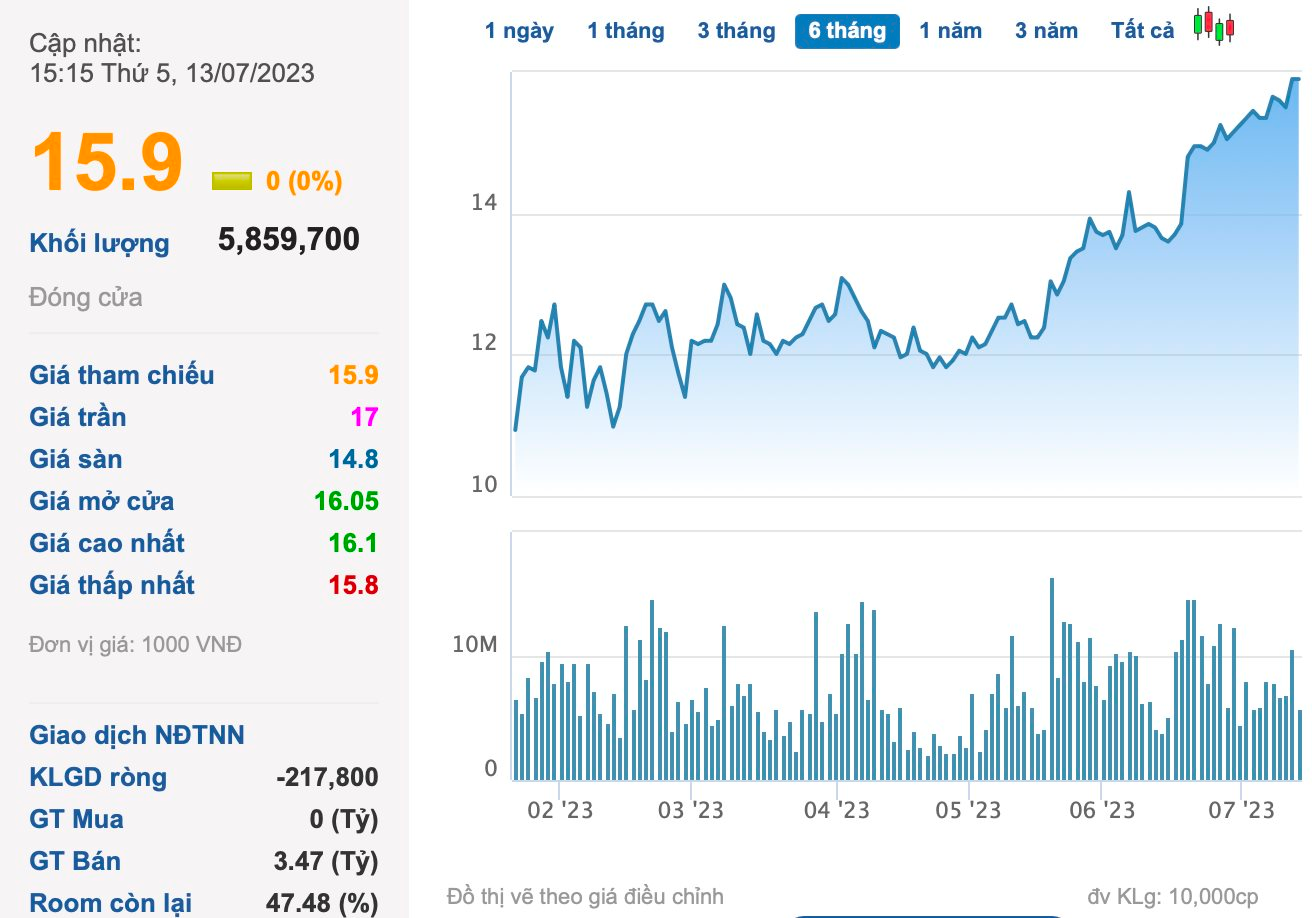Image resolution: width=1312 pixels, height=918 pixels.
Task: Click the 'Room còn lại' value 47.48 (%)
Action: pyautogui.click(x=322, y=903)
